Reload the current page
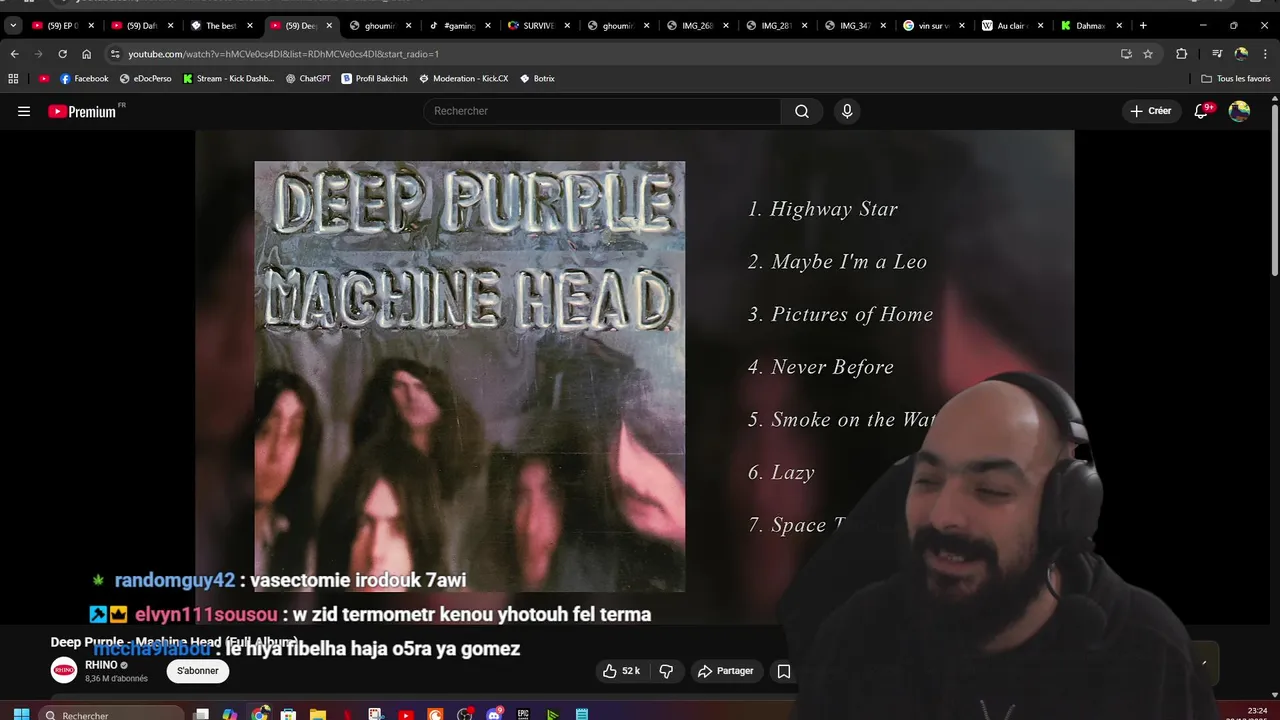 pyautogui.click(x=62, y=54)
